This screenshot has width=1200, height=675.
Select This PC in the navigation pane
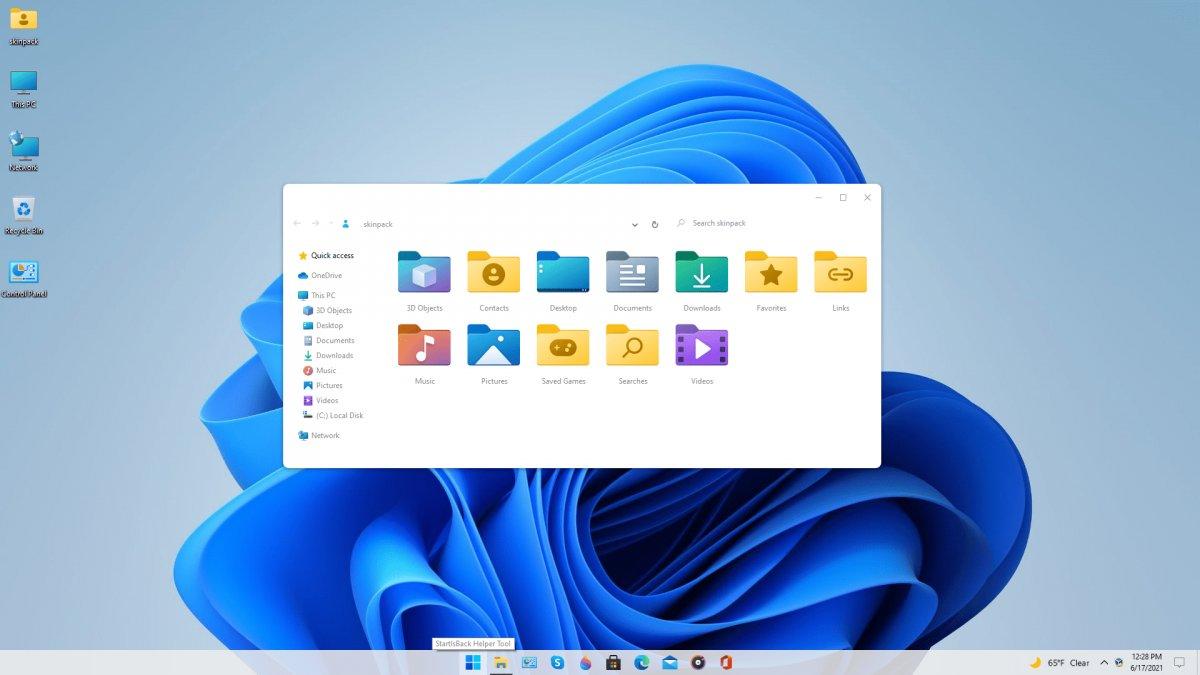pyautogui.click(x=325, y=295)
